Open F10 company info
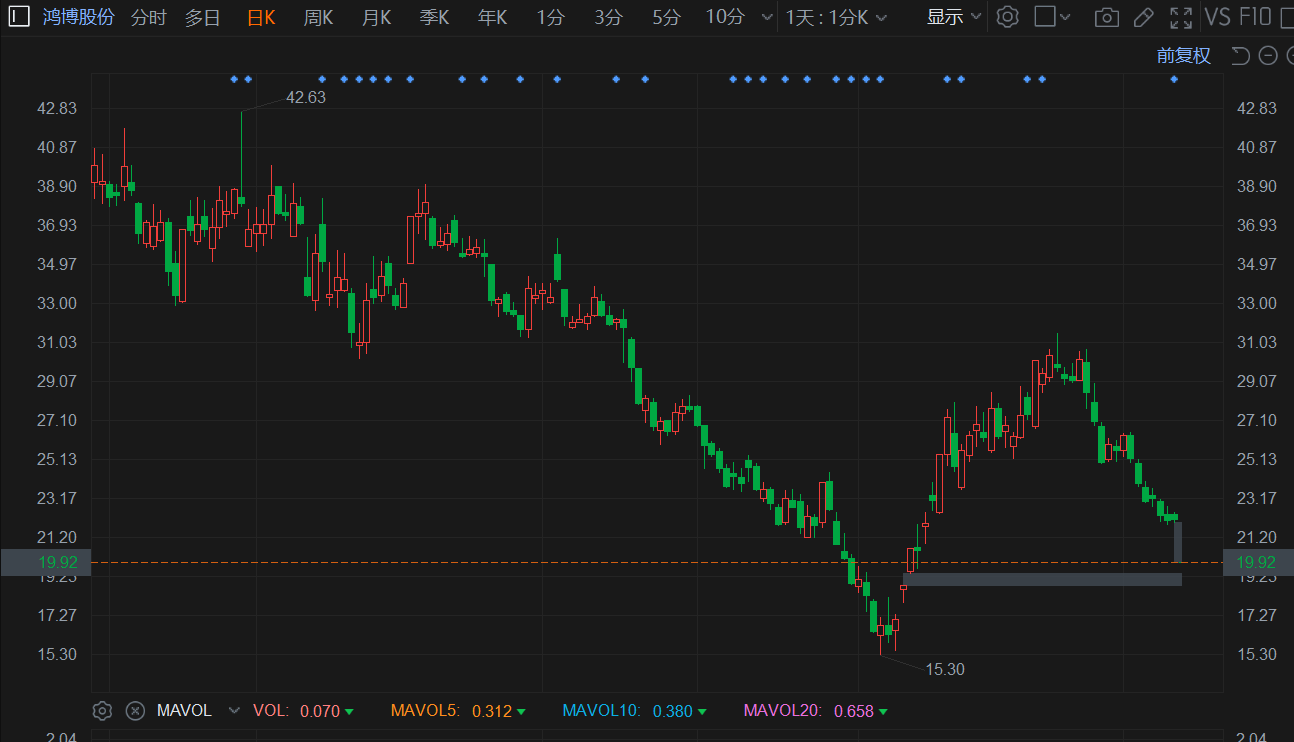 pyautogui.click(x=1255, y=17)
